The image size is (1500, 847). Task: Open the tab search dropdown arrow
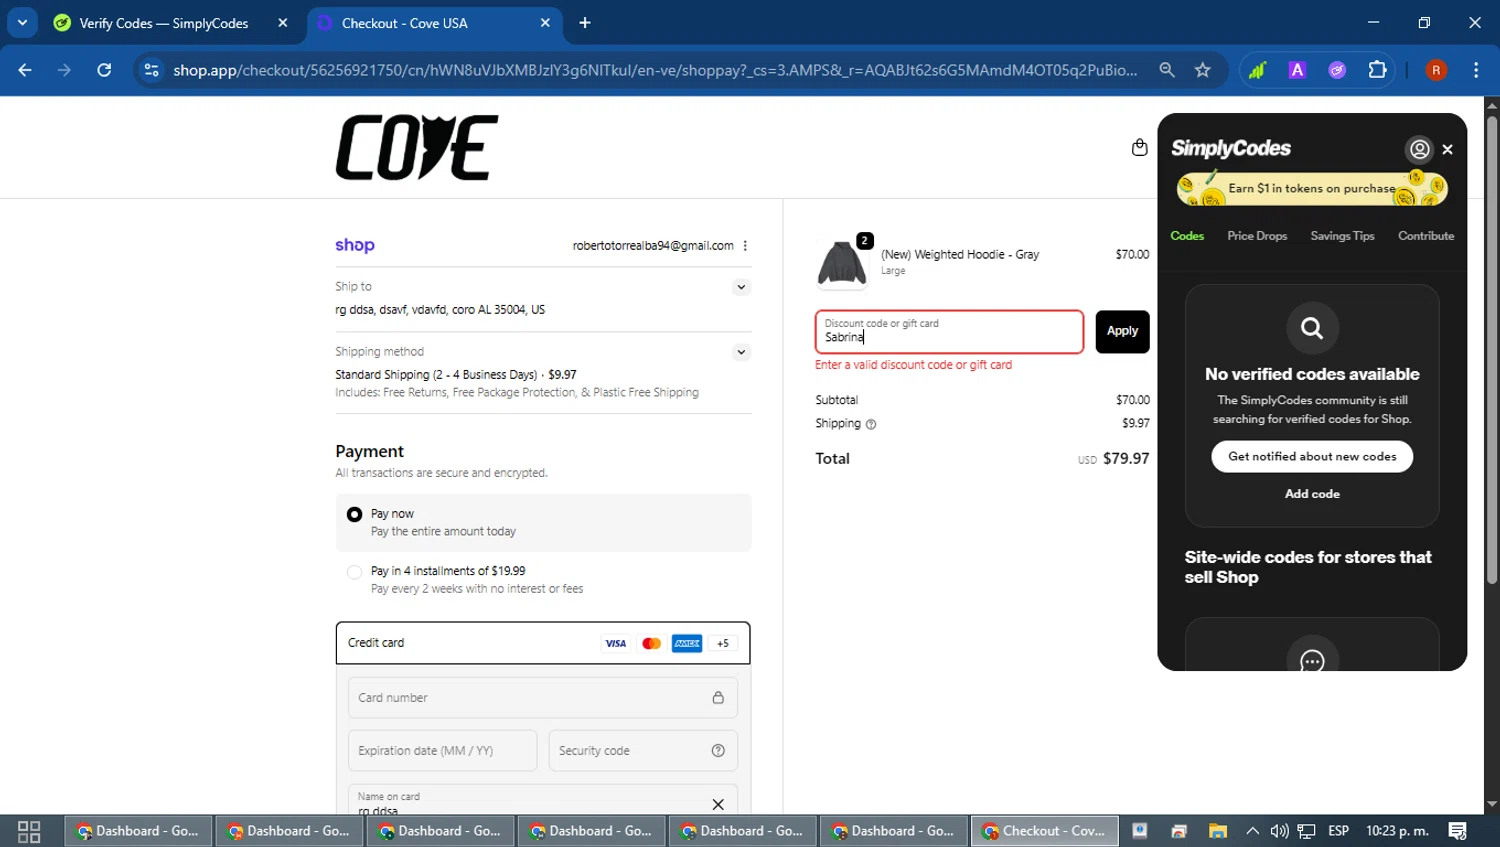point(22,22)
